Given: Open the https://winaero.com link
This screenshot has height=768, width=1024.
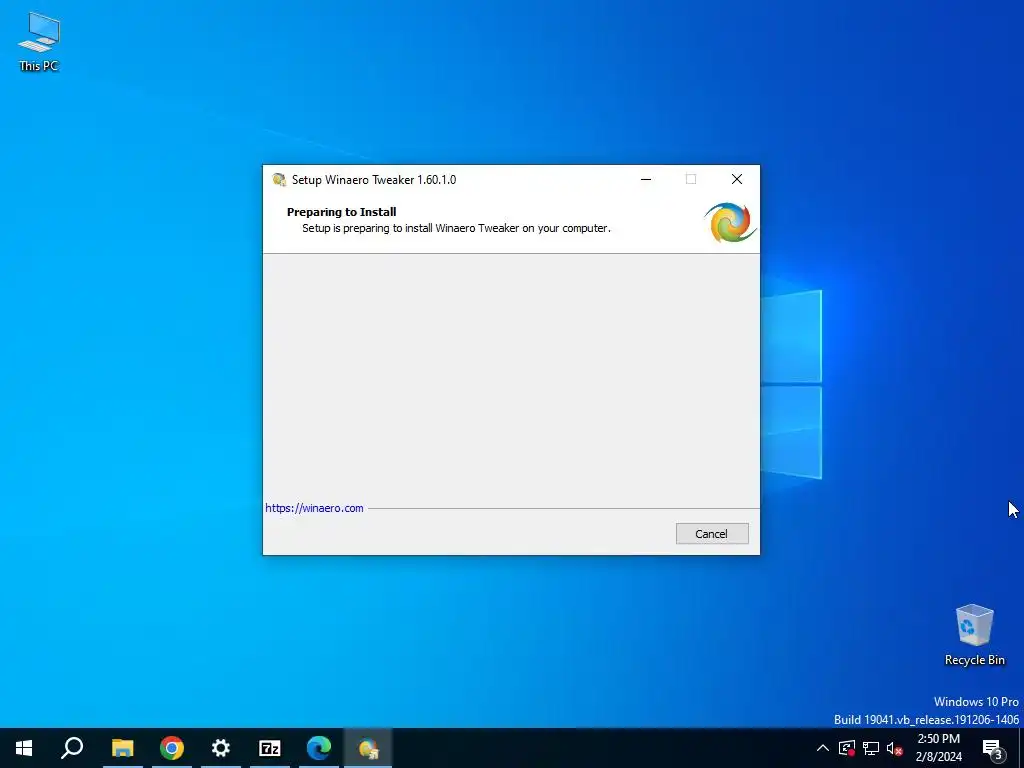Looking at the screenshot, I should (314, 508).
